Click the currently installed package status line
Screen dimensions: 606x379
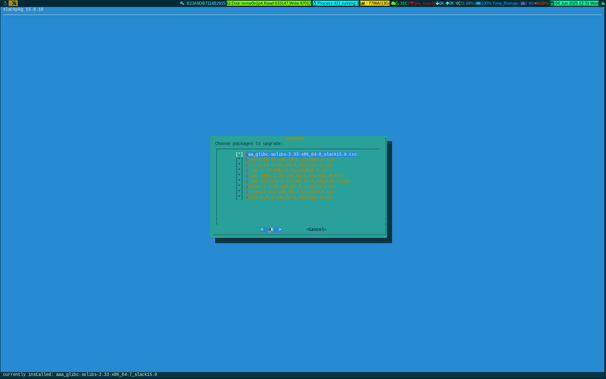80,374
